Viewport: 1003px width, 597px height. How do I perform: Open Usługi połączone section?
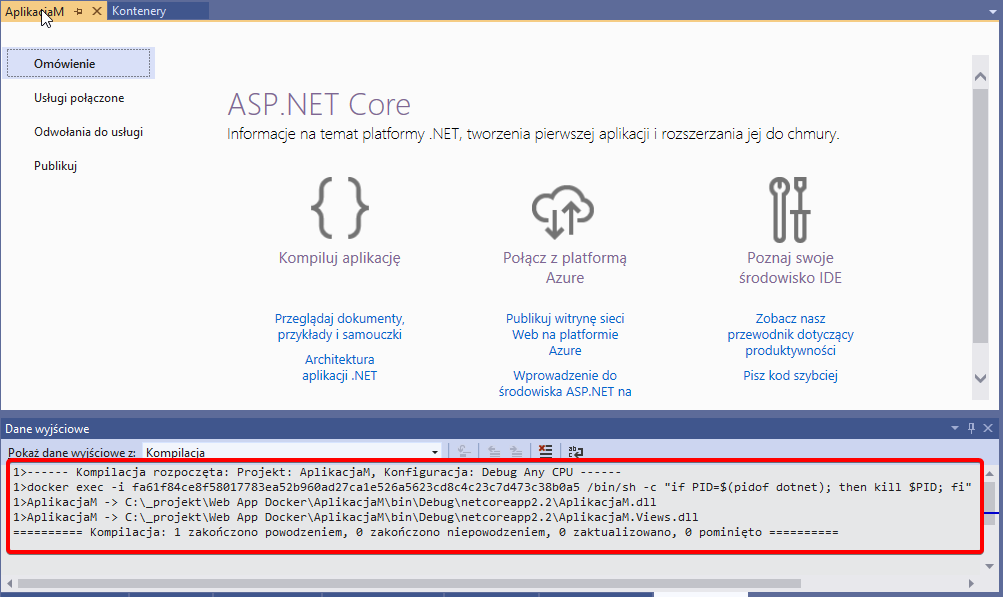point(79,98)
